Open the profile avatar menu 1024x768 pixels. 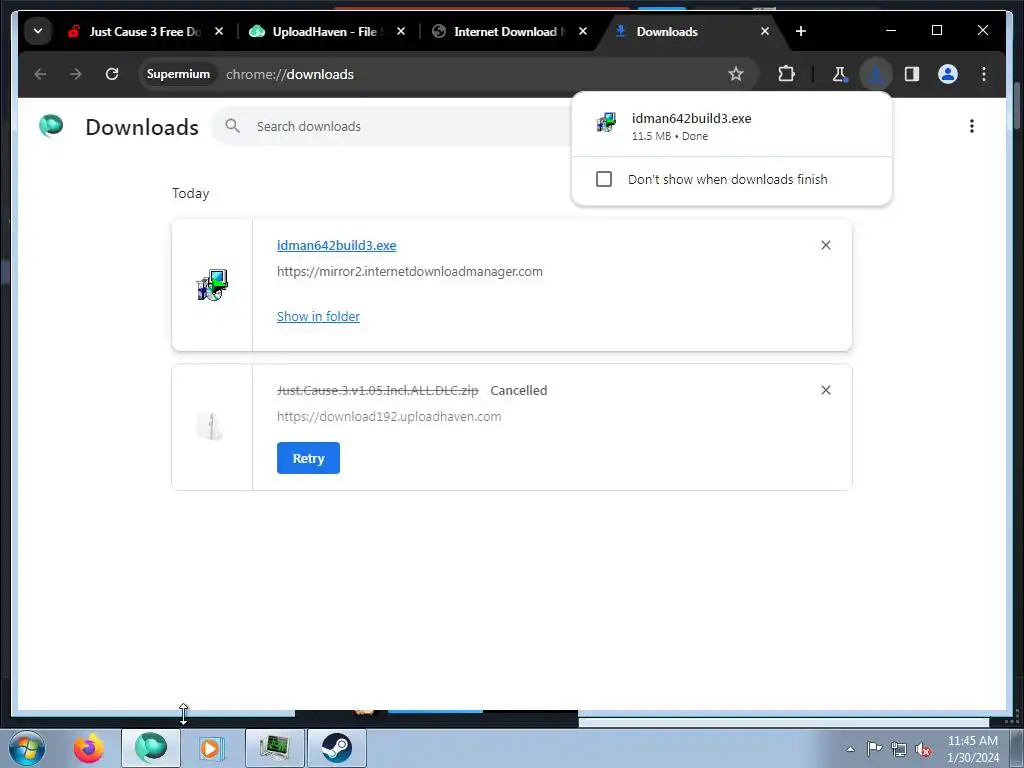(x=948, y=74)
